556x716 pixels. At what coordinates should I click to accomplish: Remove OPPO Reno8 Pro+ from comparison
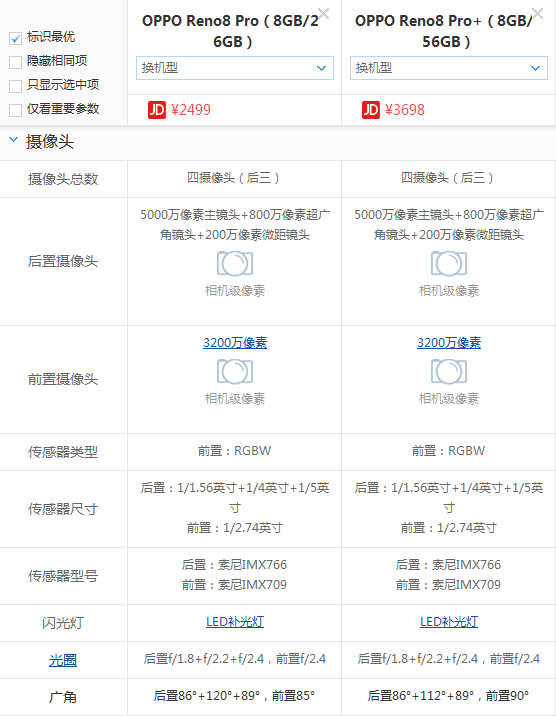pyautogui.click(x=538, y=13)
